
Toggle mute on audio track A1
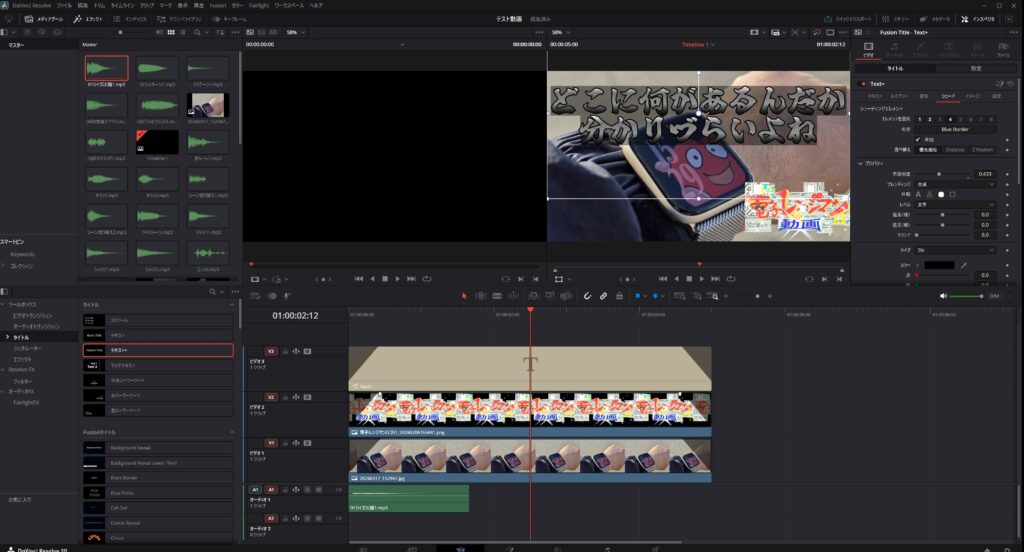pyautogui.click(x=318, y=489)
